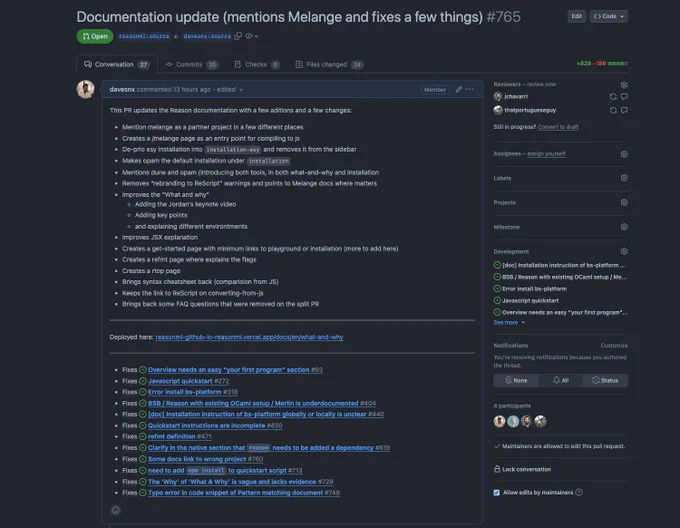Click the fourth participant avatar
Image resolution: width=680 pixels, height=528 pixels.
540,421
